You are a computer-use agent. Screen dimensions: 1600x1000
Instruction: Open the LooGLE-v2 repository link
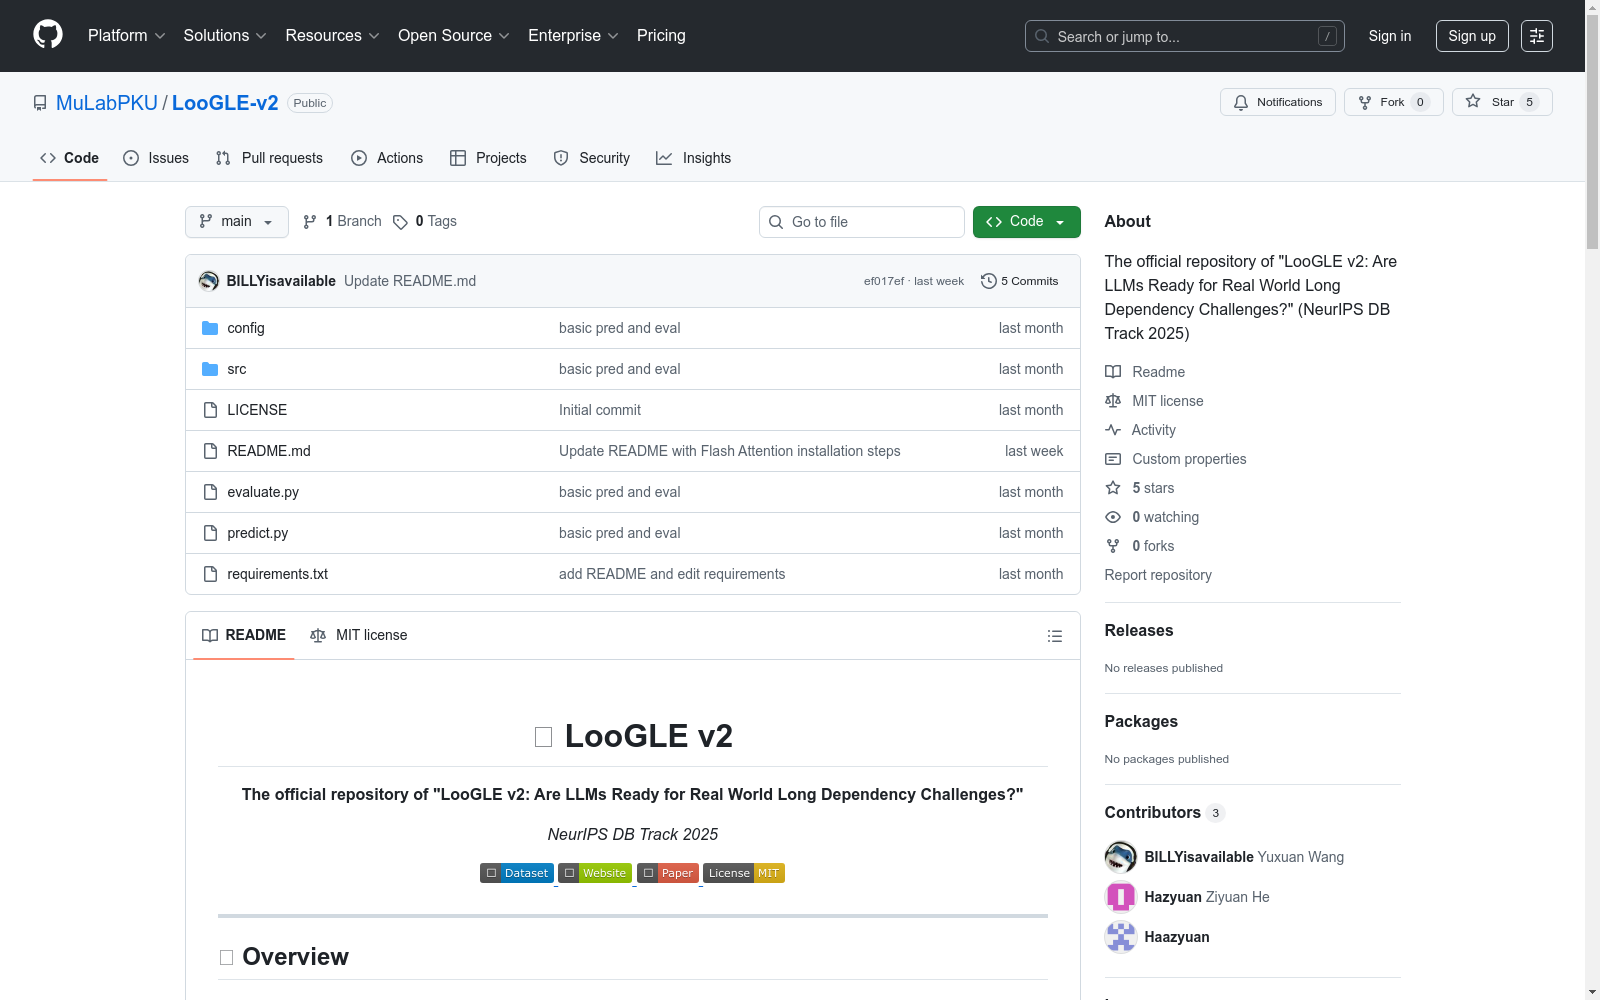pyautogui.click(x=225, y=103)
